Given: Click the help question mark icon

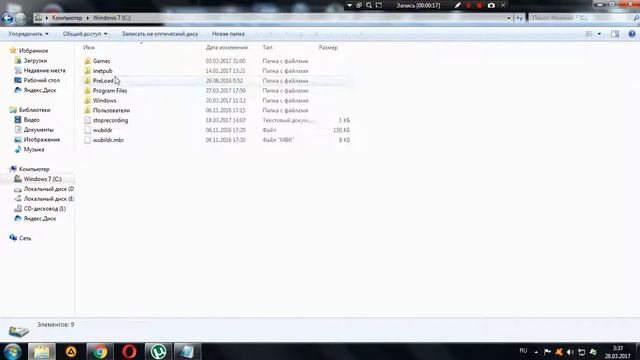Looking at the screenshot, I should (x=632, y=34).
